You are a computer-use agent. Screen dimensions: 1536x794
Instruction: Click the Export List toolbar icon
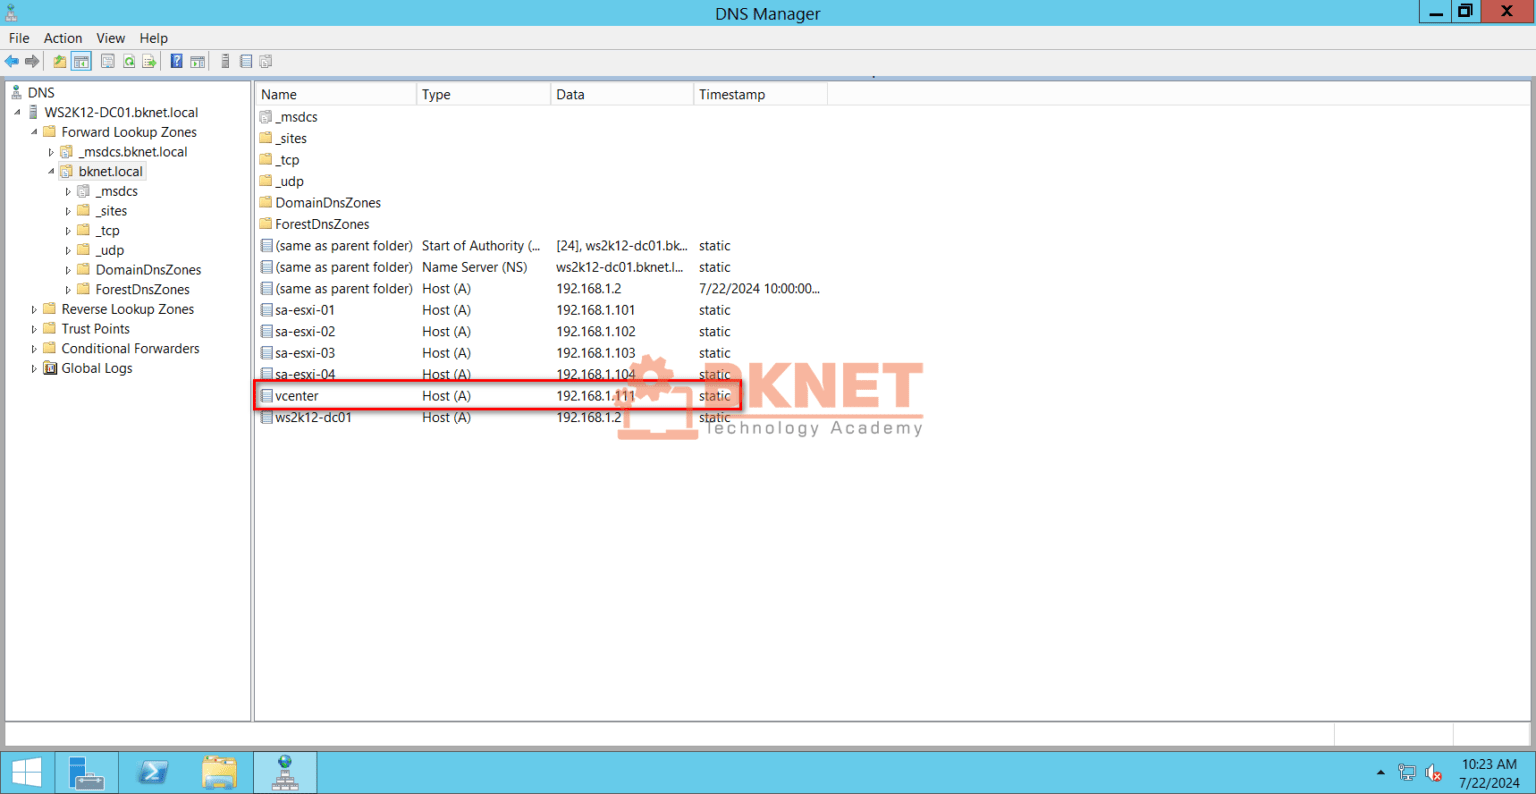click(149, 61)
